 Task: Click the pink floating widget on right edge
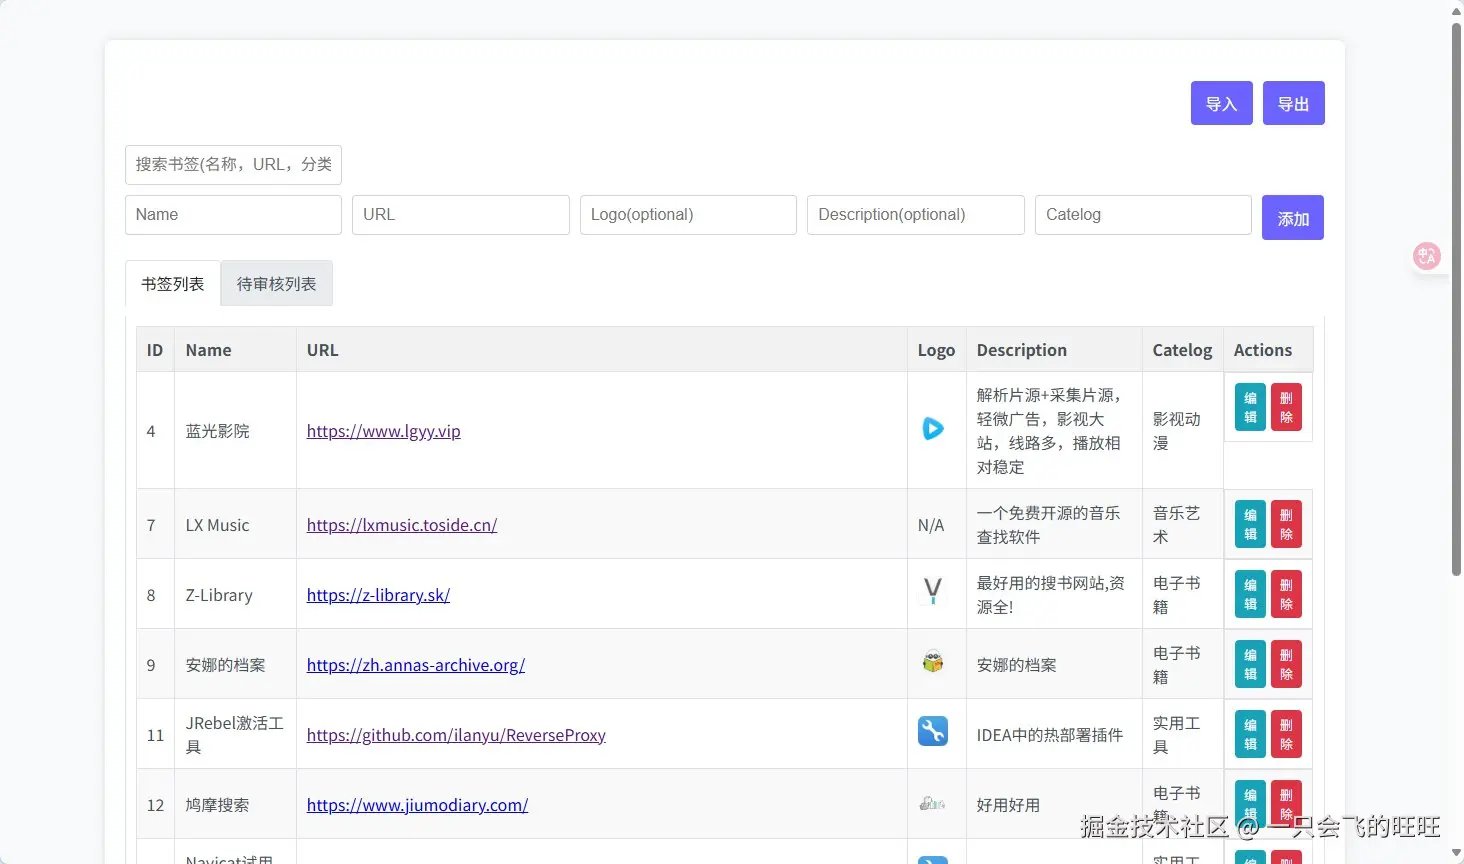click(1426, 255)
